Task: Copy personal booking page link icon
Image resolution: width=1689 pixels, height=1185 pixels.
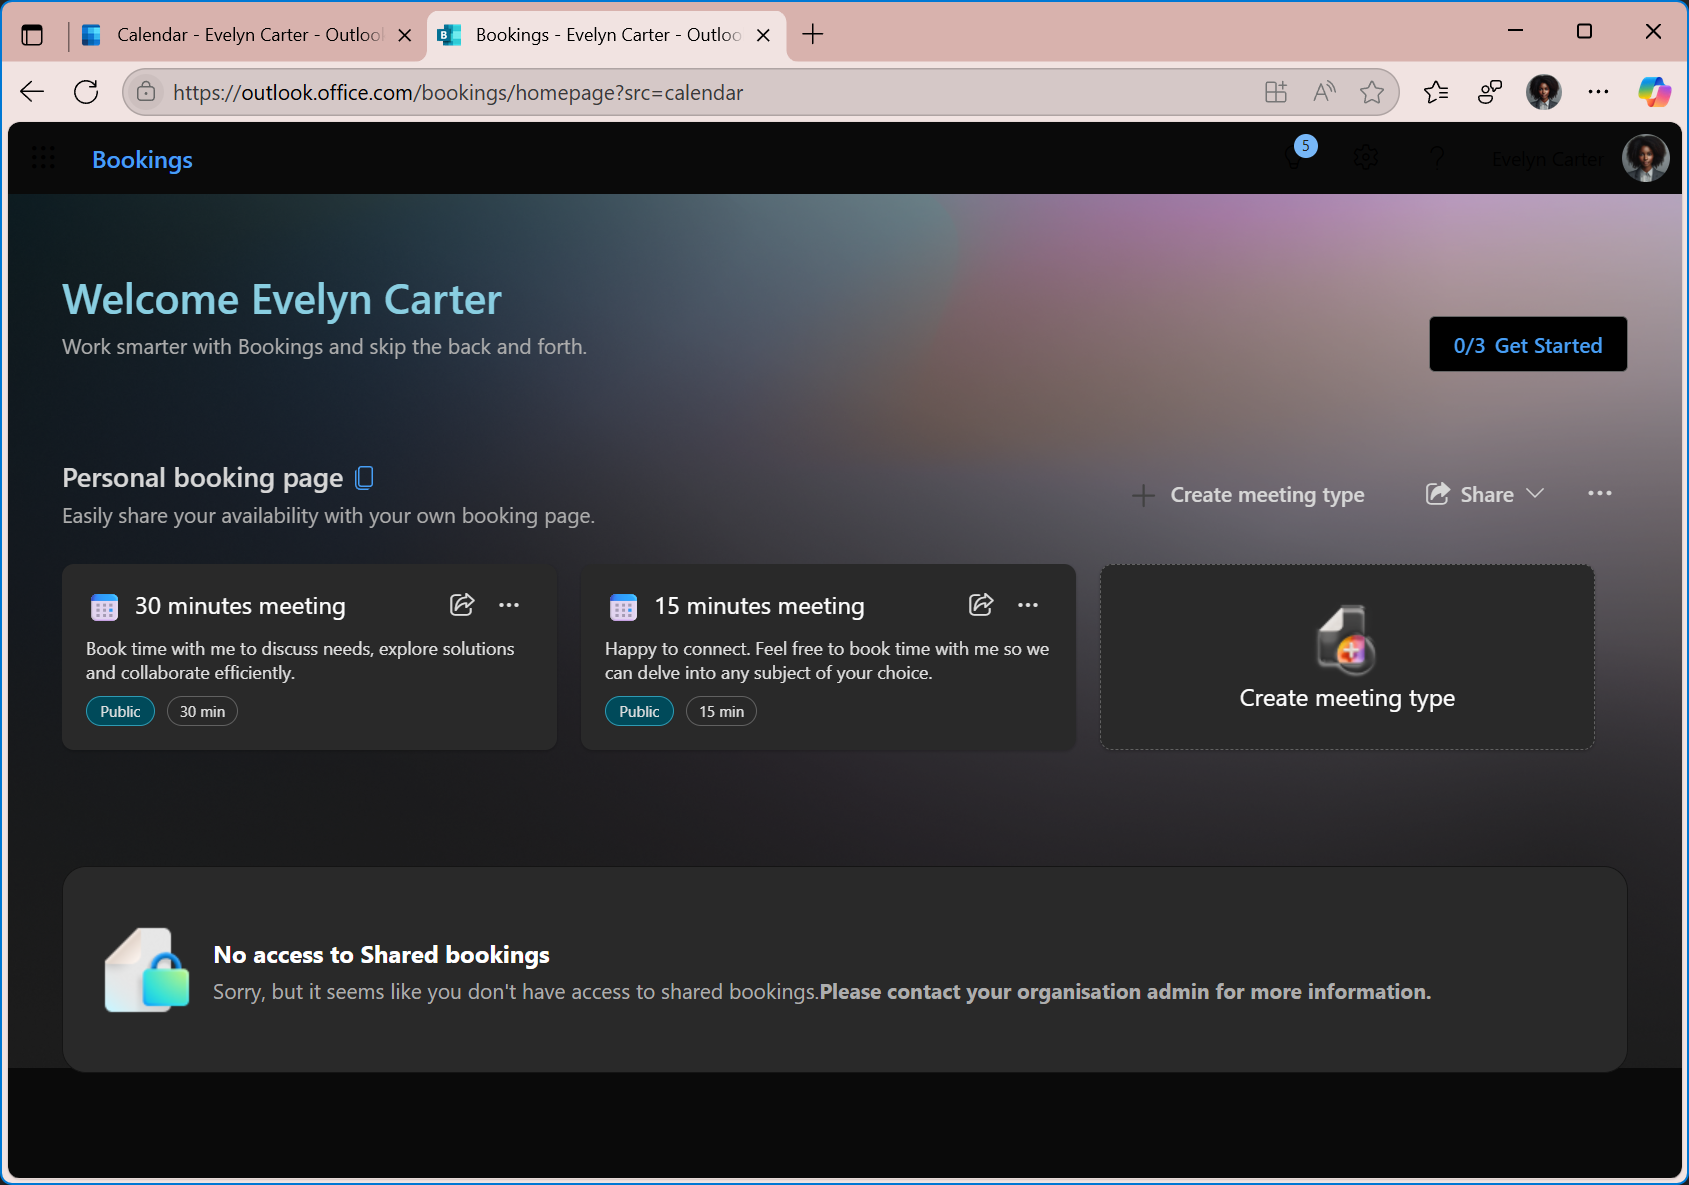Action: click(x=365, y=478)
